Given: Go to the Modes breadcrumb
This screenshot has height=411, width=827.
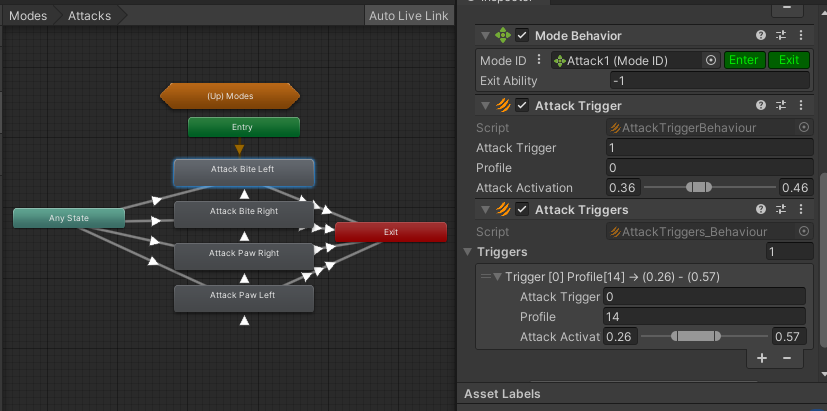Looking at the screenshot, I should (28, 16).
